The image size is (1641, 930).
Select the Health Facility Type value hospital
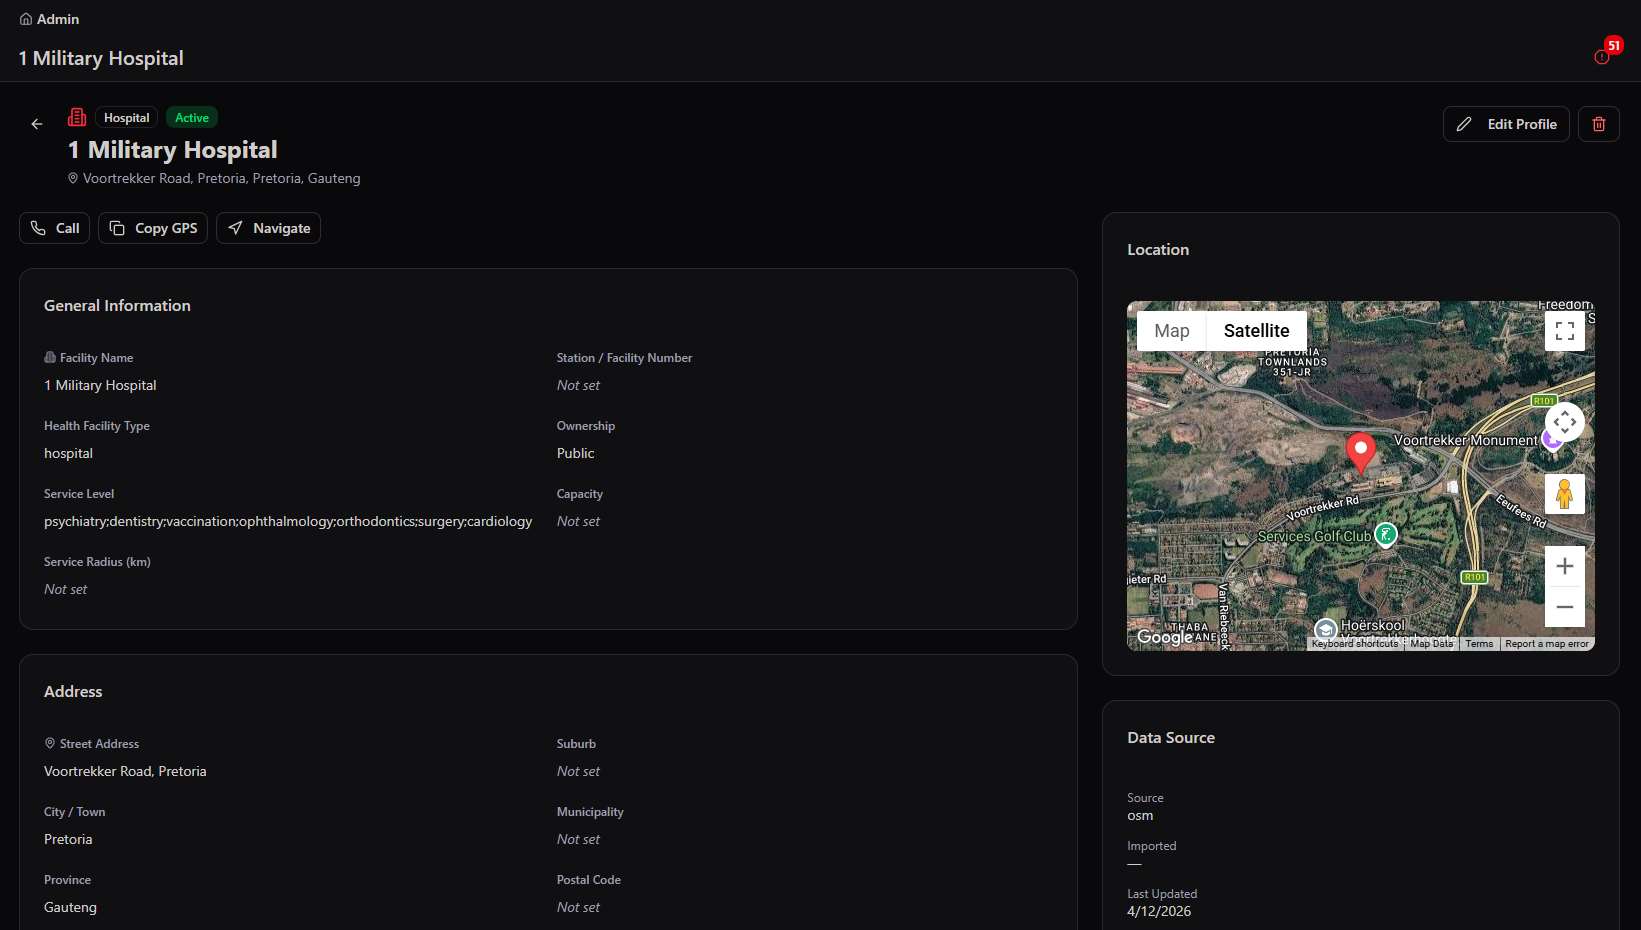[68, 453]
